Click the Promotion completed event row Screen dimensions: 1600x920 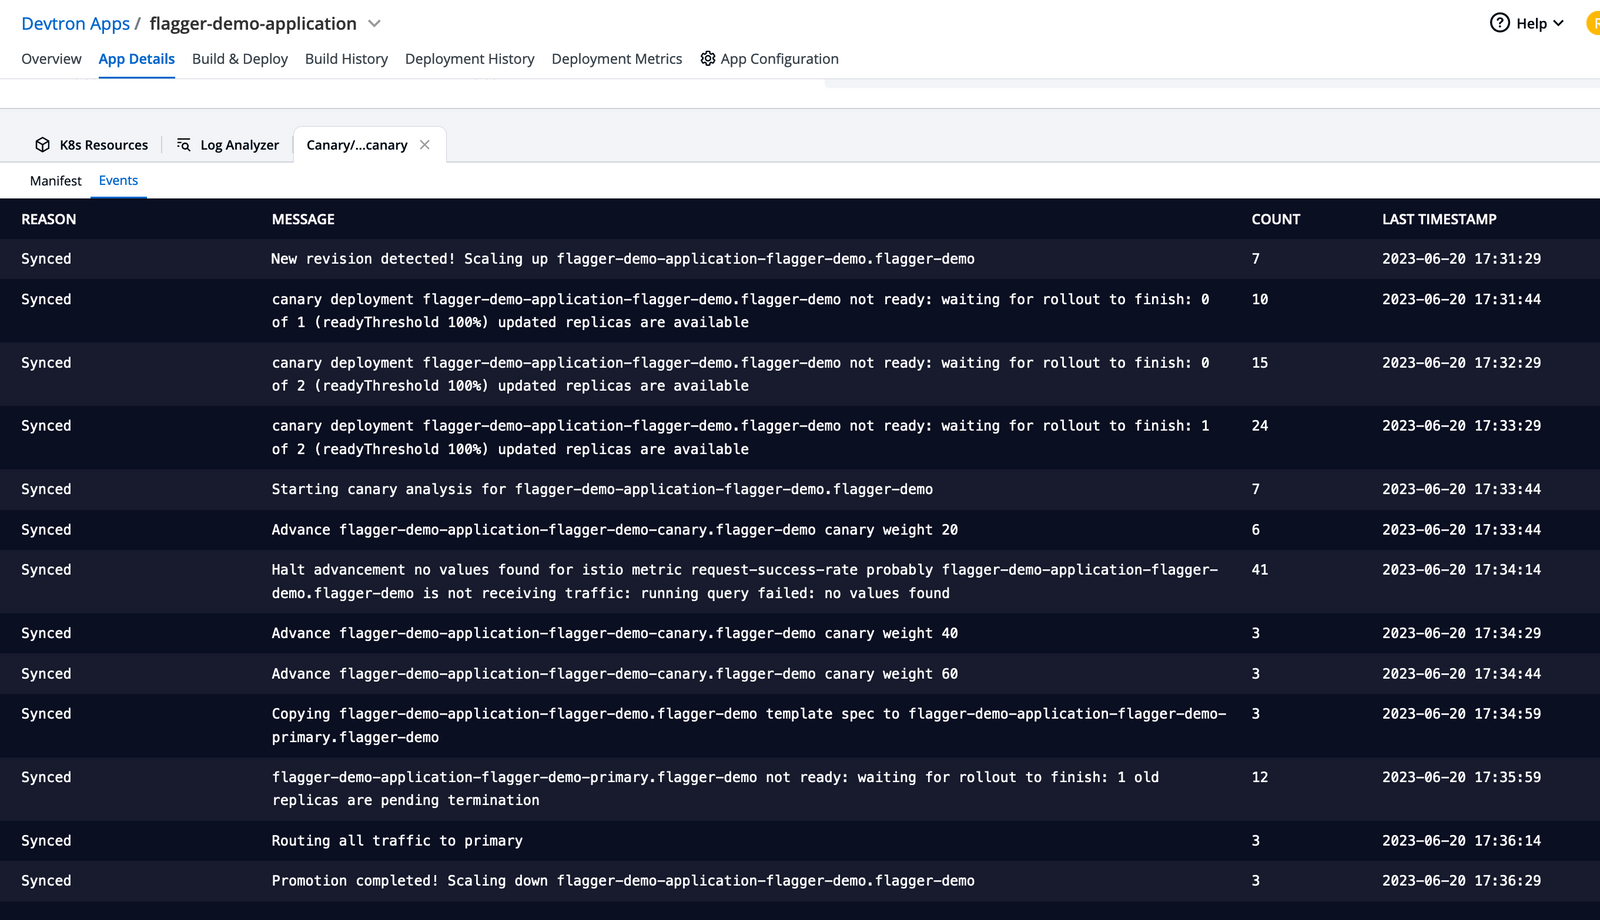point(623,880)
